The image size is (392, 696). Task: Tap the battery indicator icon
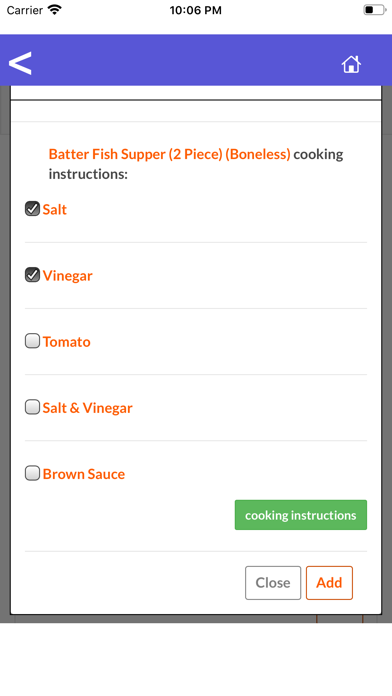coord(374,10)
